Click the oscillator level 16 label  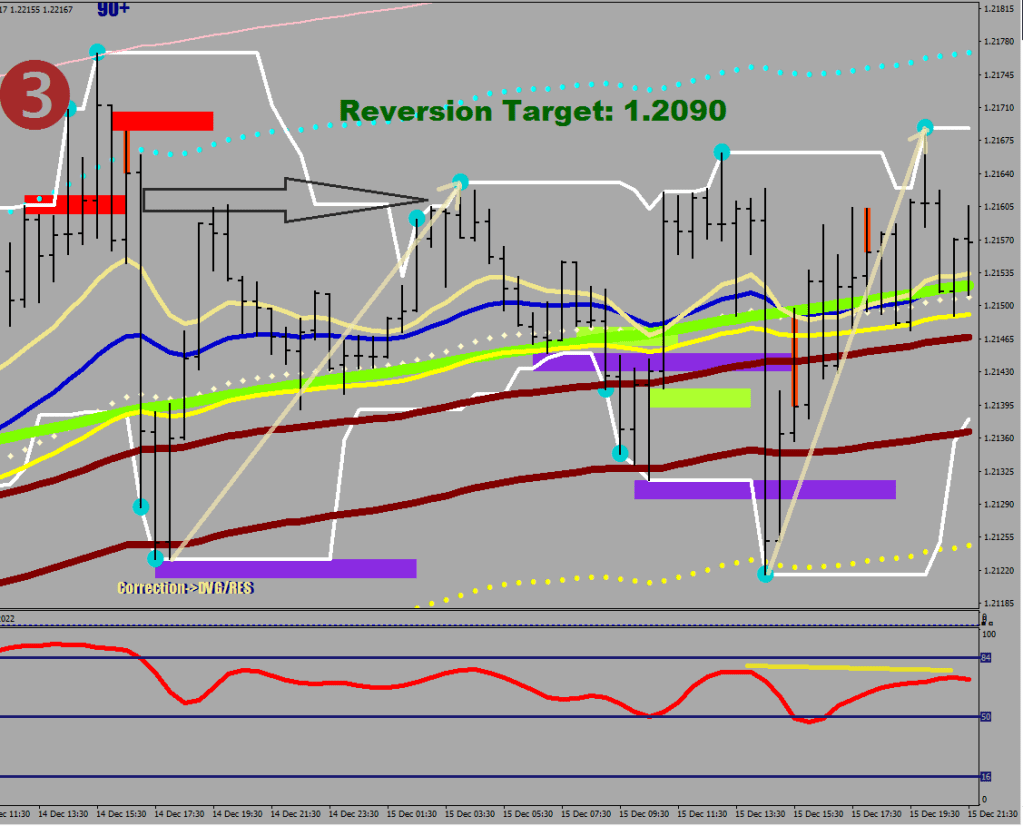(986, 777)
